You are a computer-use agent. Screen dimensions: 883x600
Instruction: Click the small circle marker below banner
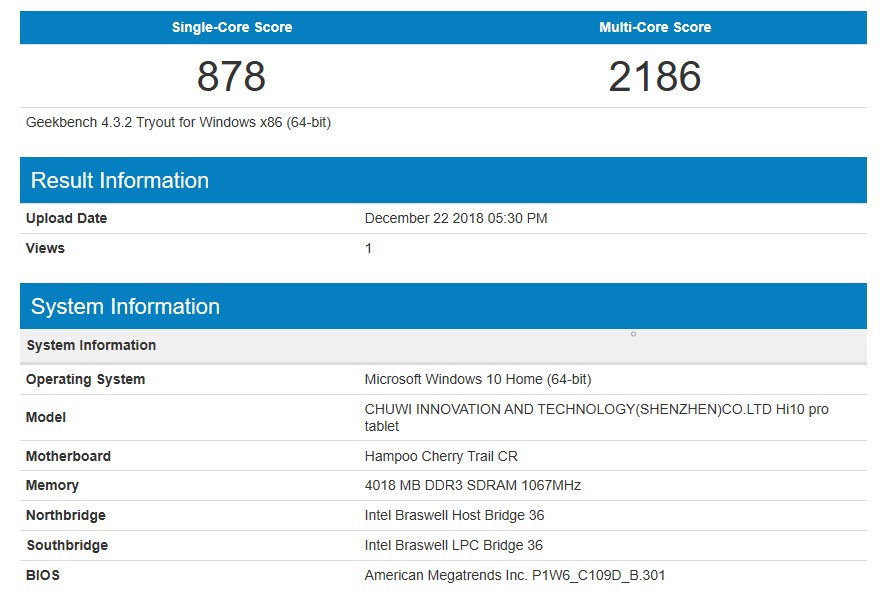pyautogui.click(x=634, y=334)
